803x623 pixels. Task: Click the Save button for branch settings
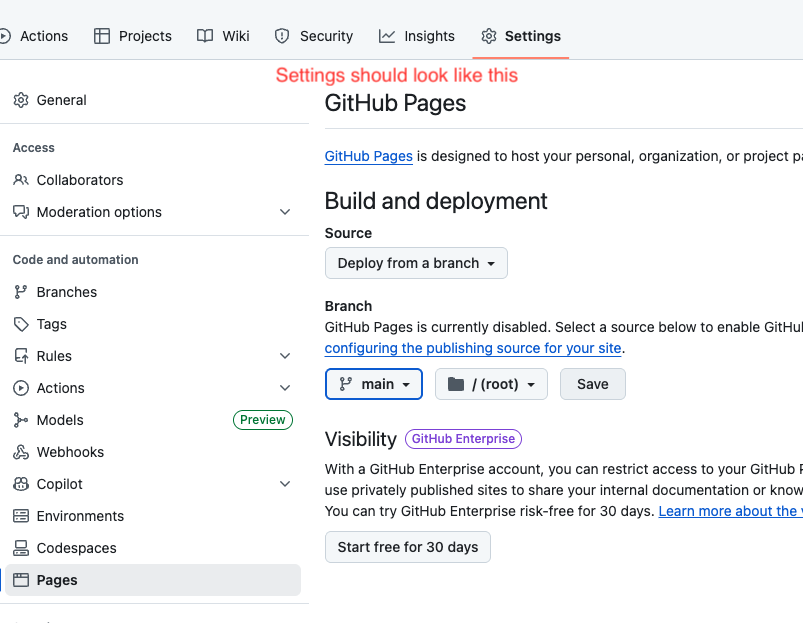(592, 383)
